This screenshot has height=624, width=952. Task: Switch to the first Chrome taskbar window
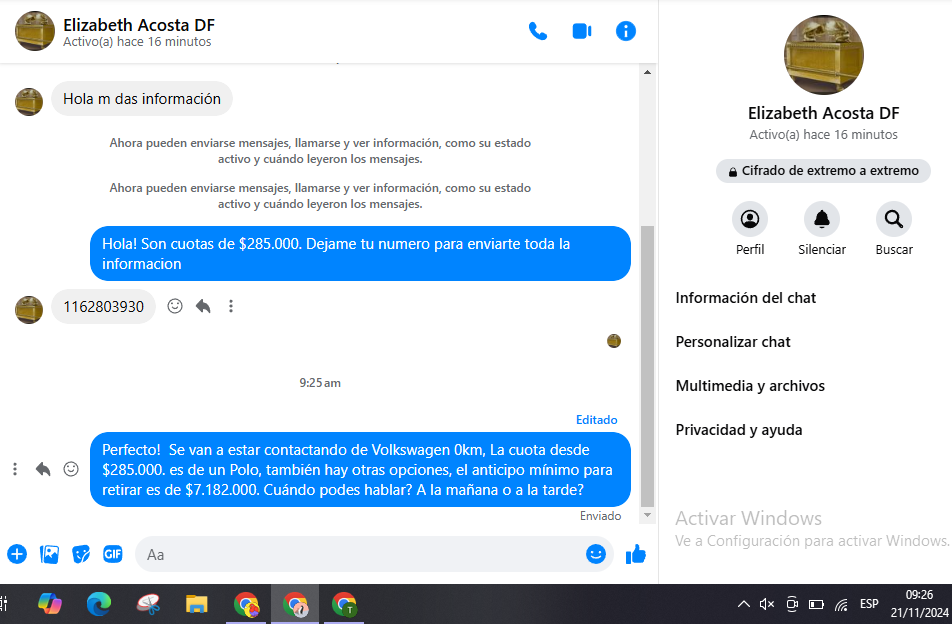(246, 604)
